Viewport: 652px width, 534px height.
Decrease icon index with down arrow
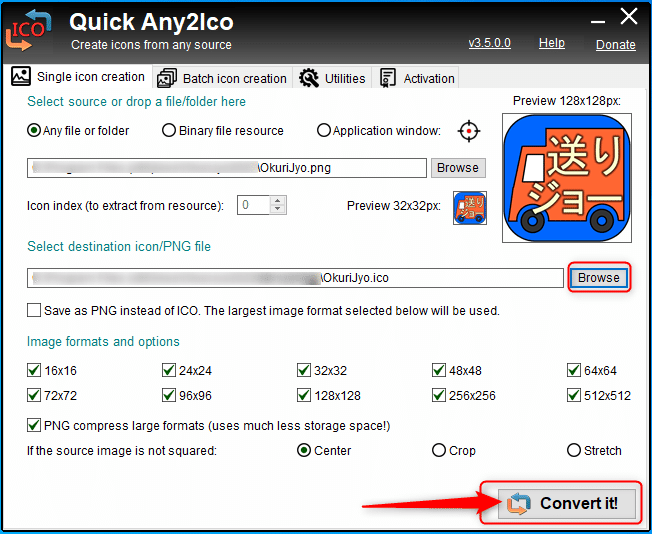tap(278, 210)
